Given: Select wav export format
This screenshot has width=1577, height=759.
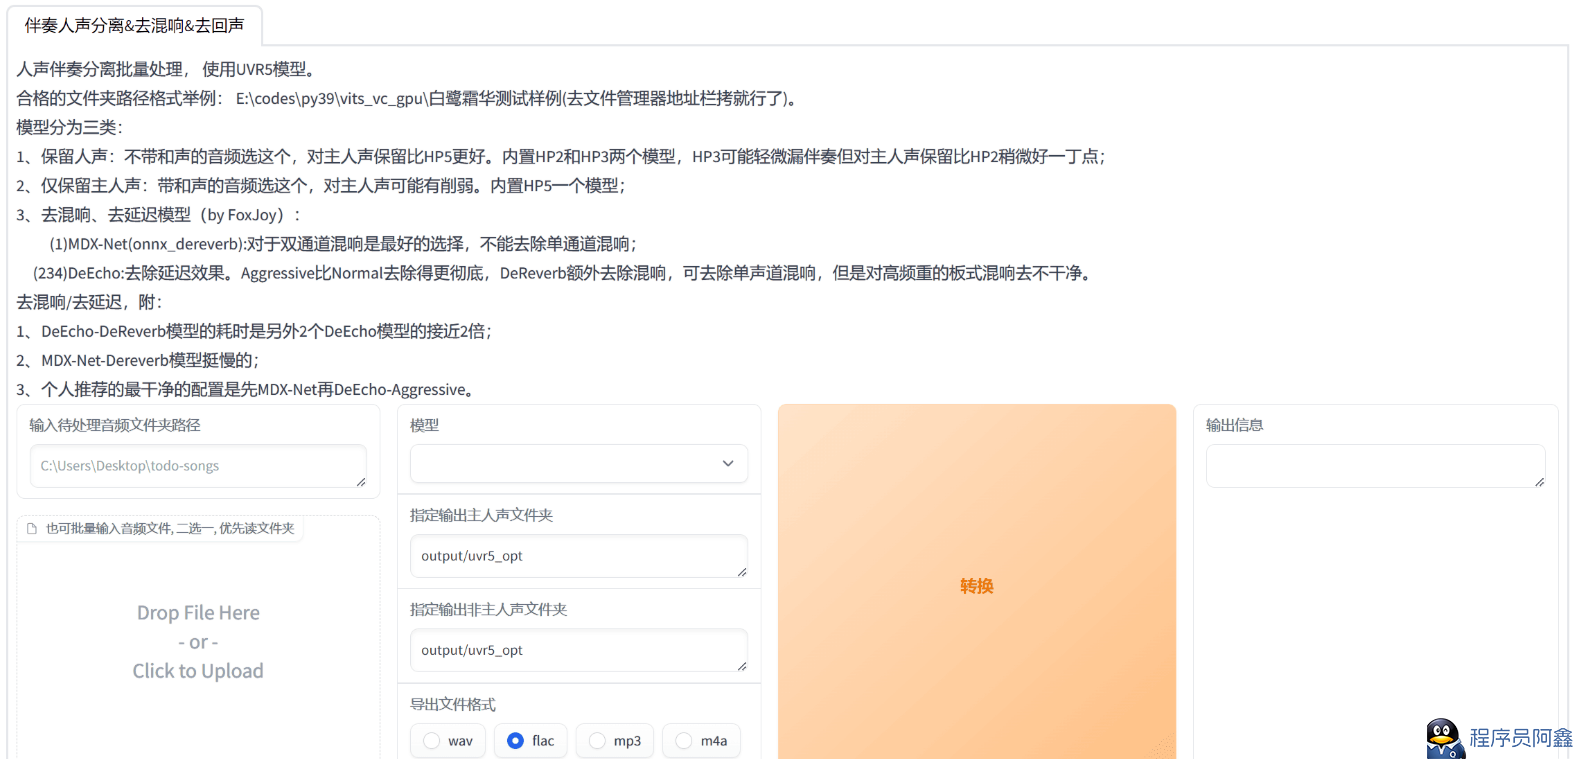Looking at the screenshot, I should click(448, 741).
